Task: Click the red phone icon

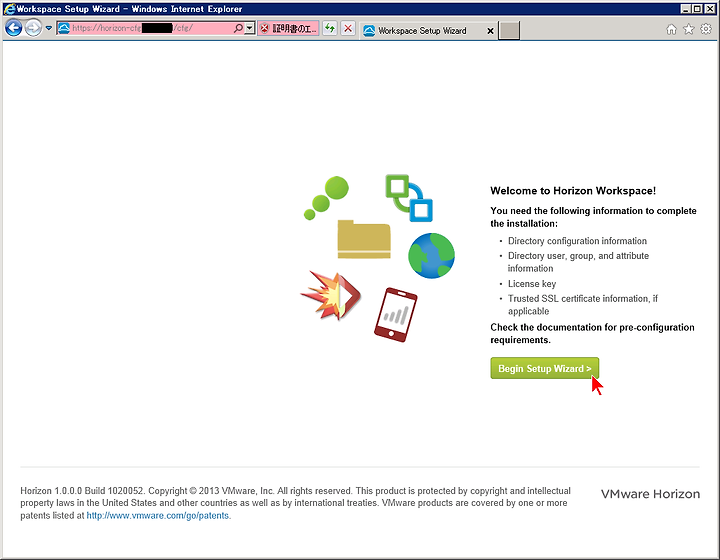Action: 396,315
